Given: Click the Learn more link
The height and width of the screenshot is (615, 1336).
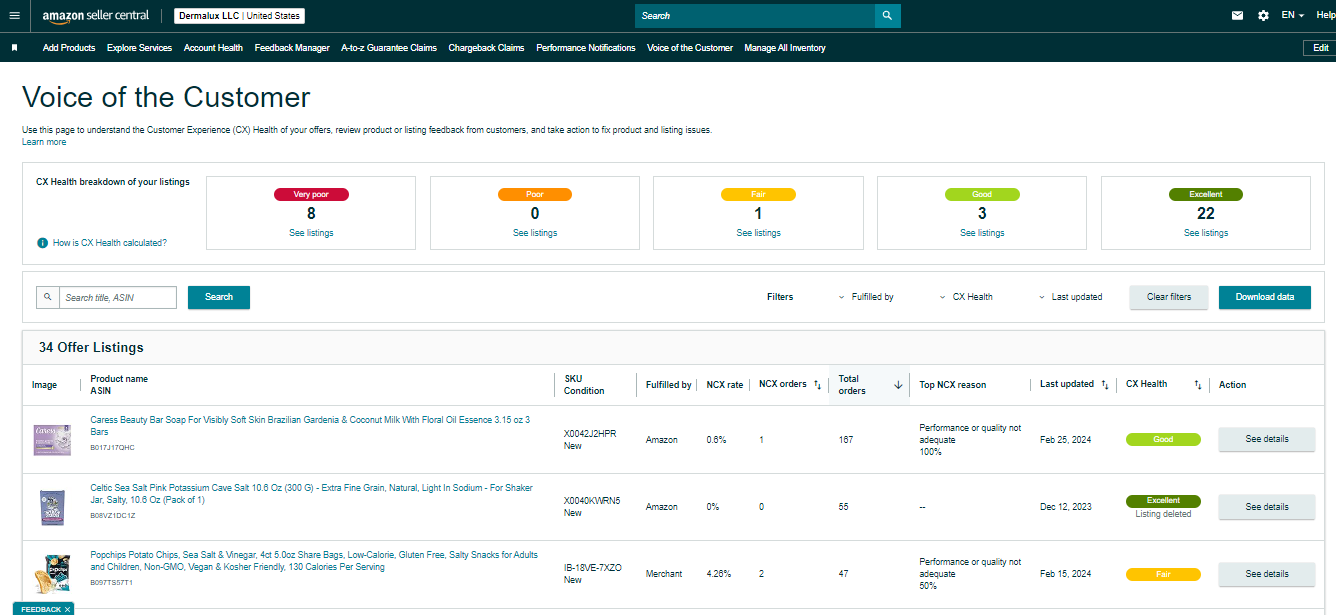Looking at the screenshot, I should tap(44, 142).
